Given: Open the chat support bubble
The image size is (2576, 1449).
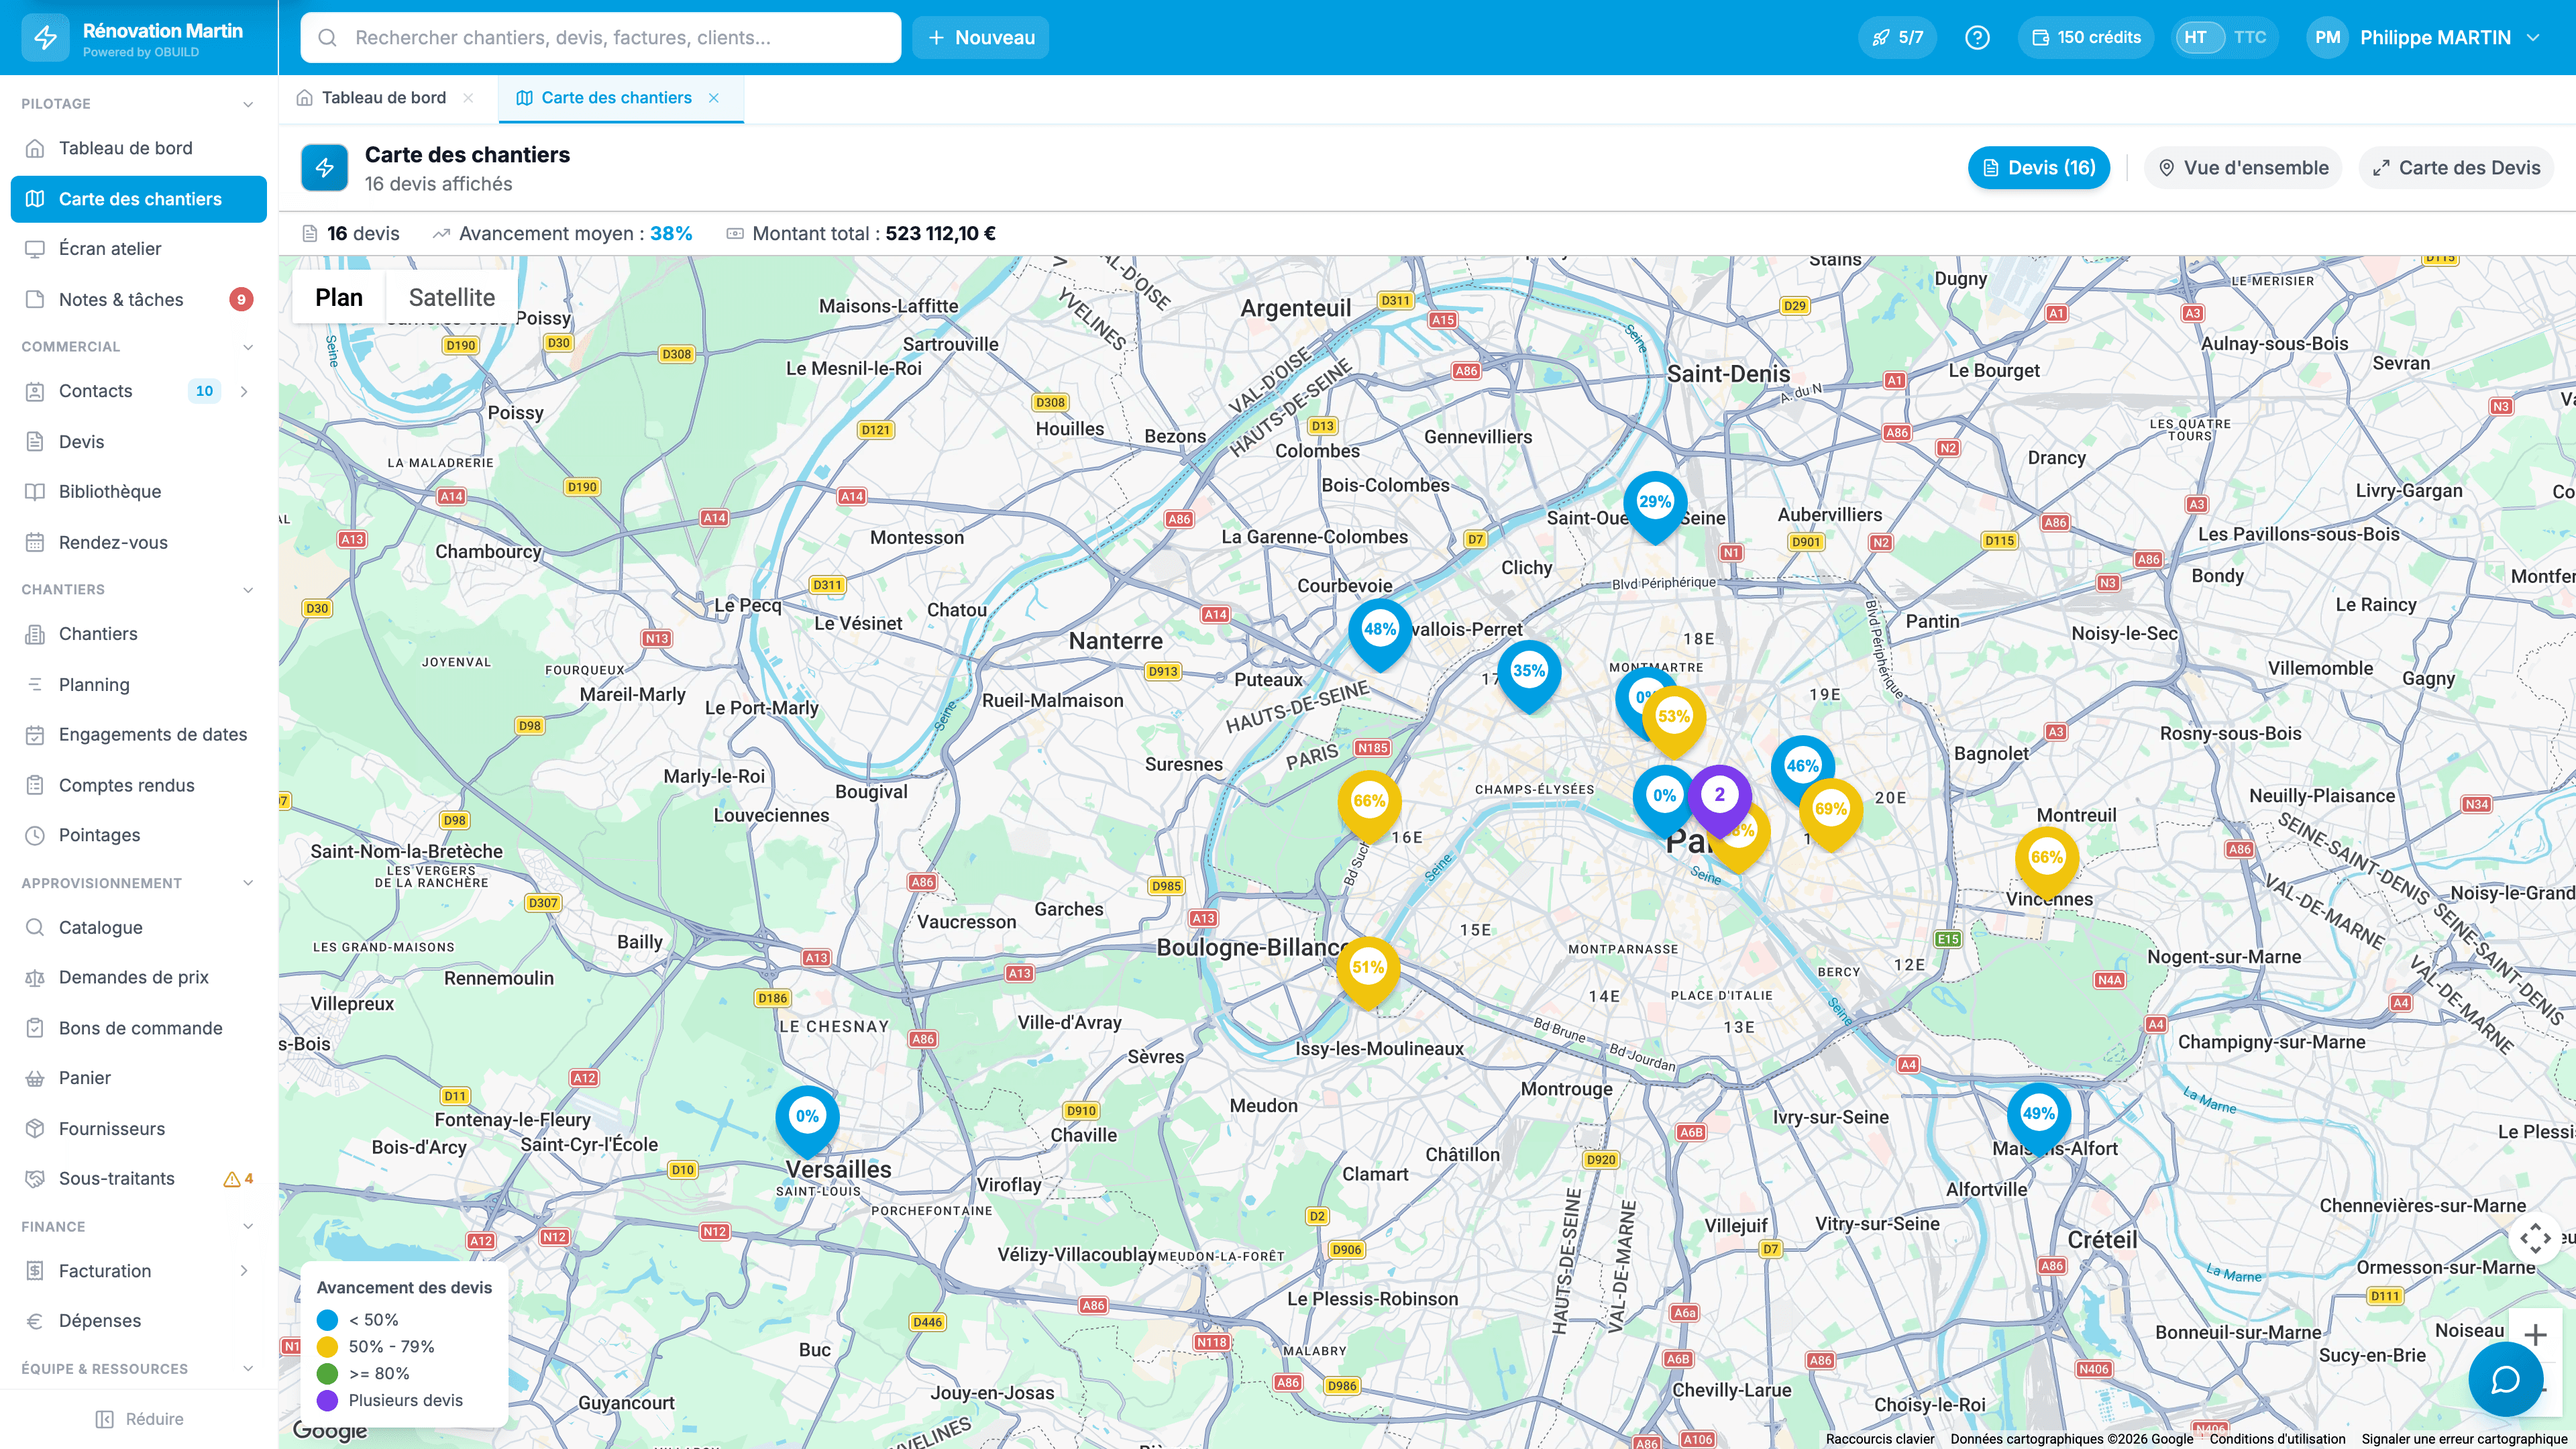Looking at the screenshot, I should 2505,1380.
